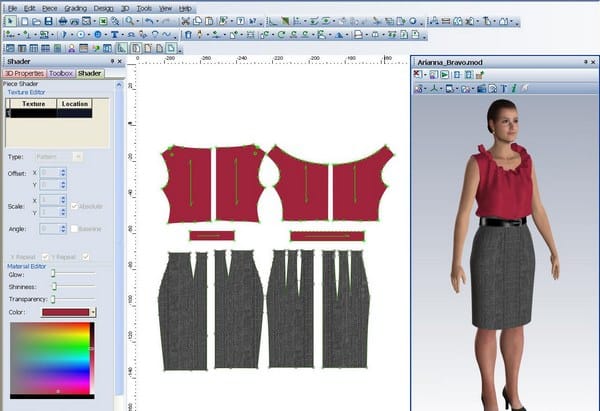Open dropdown next to text tool
600x411 pixels.
click(122, 35)
